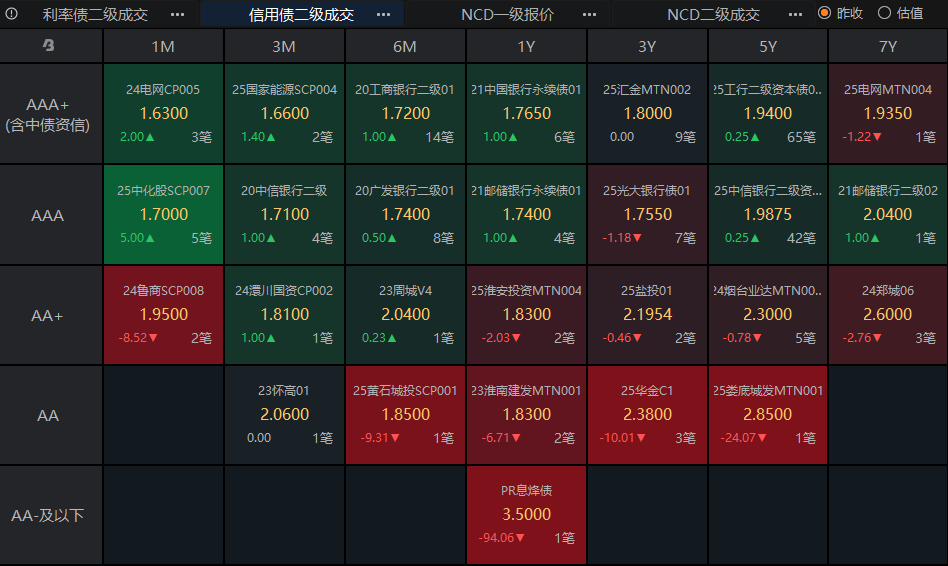Open the 20工商银行二级01 cell
Image resolution: width=948 pixels, height=566 pixels.
405,114
